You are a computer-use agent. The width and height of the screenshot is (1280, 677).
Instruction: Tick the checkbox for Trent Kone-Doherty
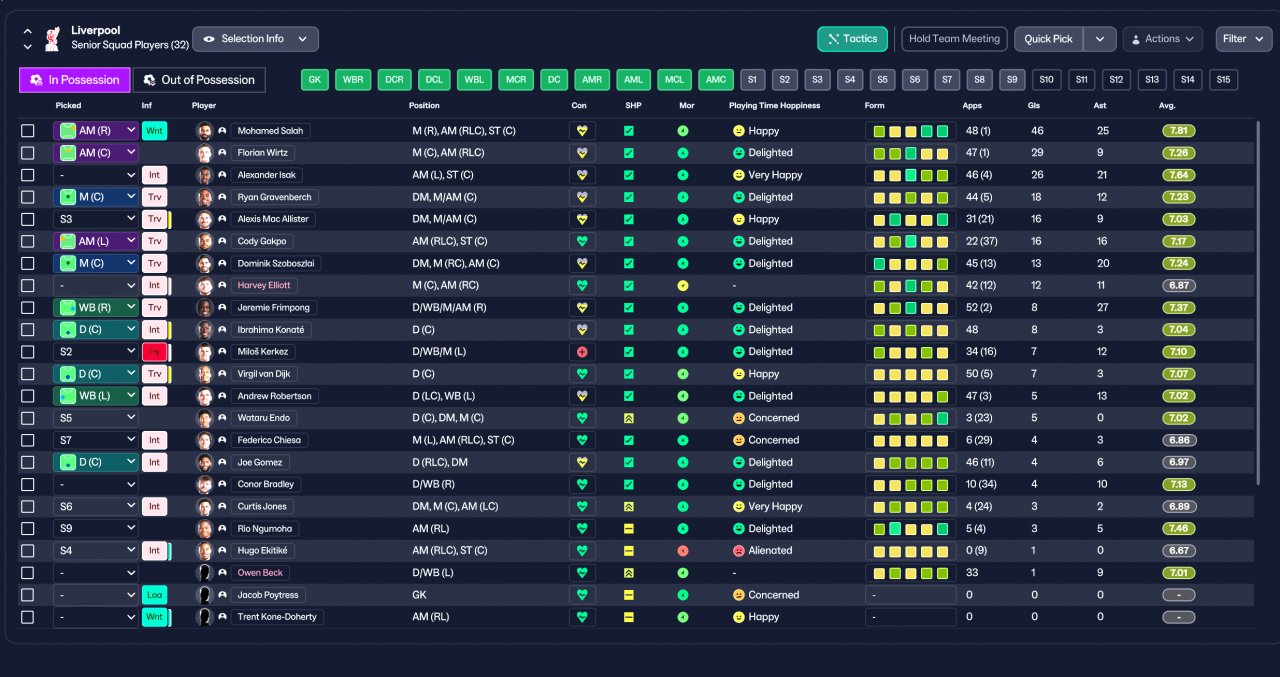[x=28, y=617]
